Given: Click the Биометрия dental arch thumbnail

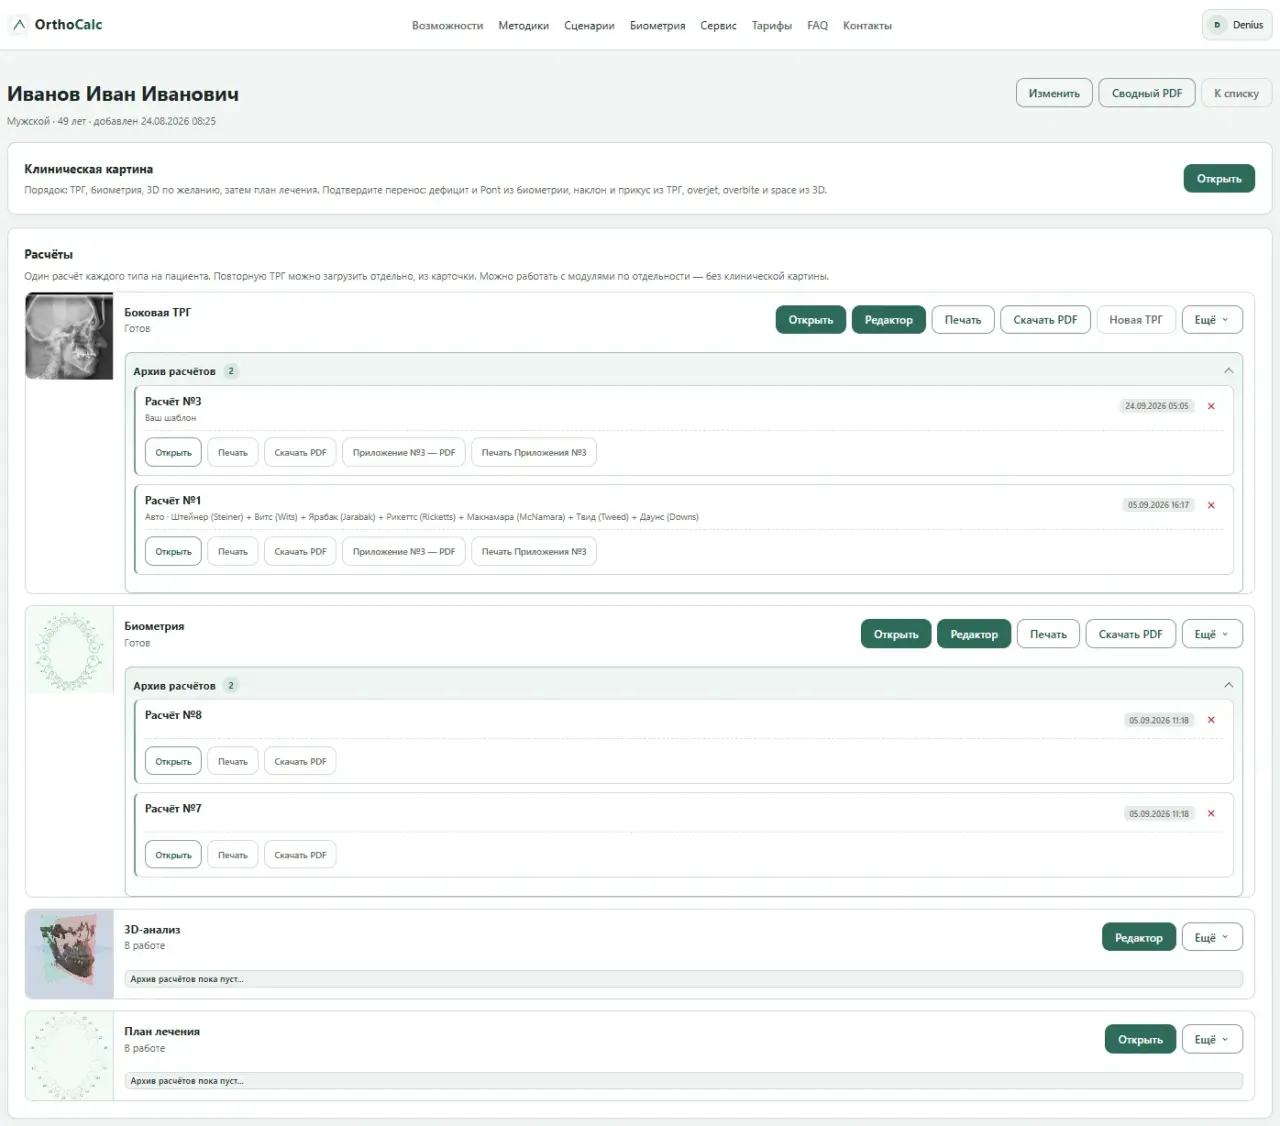Looking at the screenshot, I should 69,650.
